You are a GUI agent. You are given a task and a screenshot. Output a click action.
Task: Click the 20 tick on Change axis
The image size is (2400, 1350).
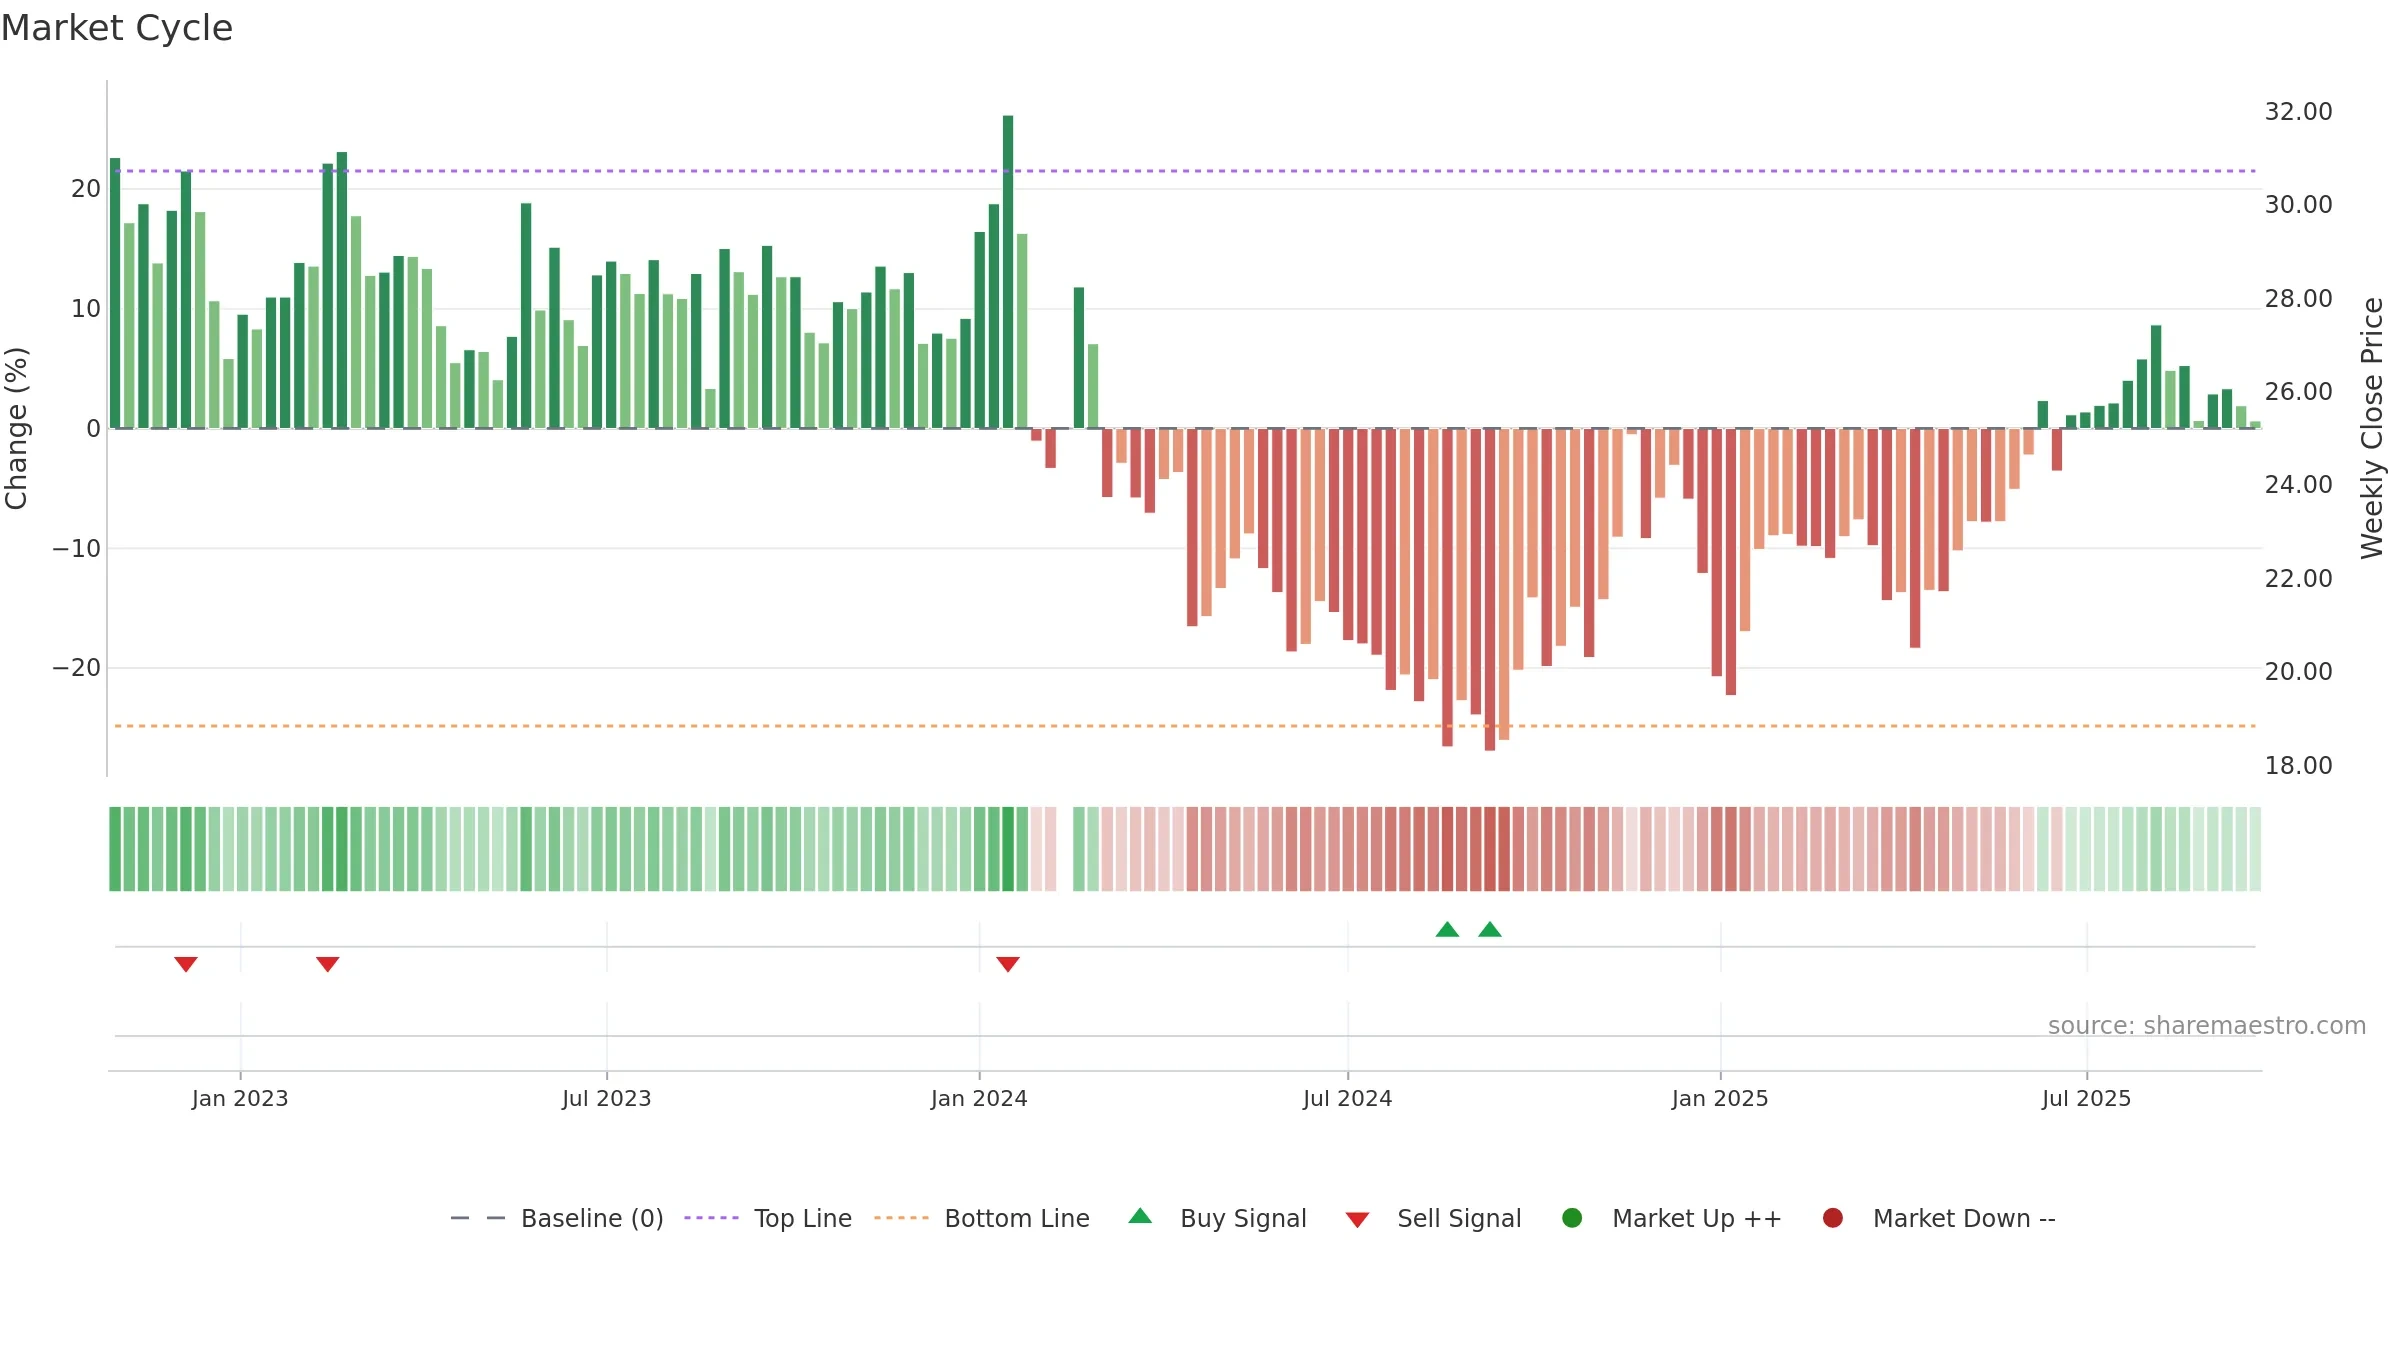point(86,188)
